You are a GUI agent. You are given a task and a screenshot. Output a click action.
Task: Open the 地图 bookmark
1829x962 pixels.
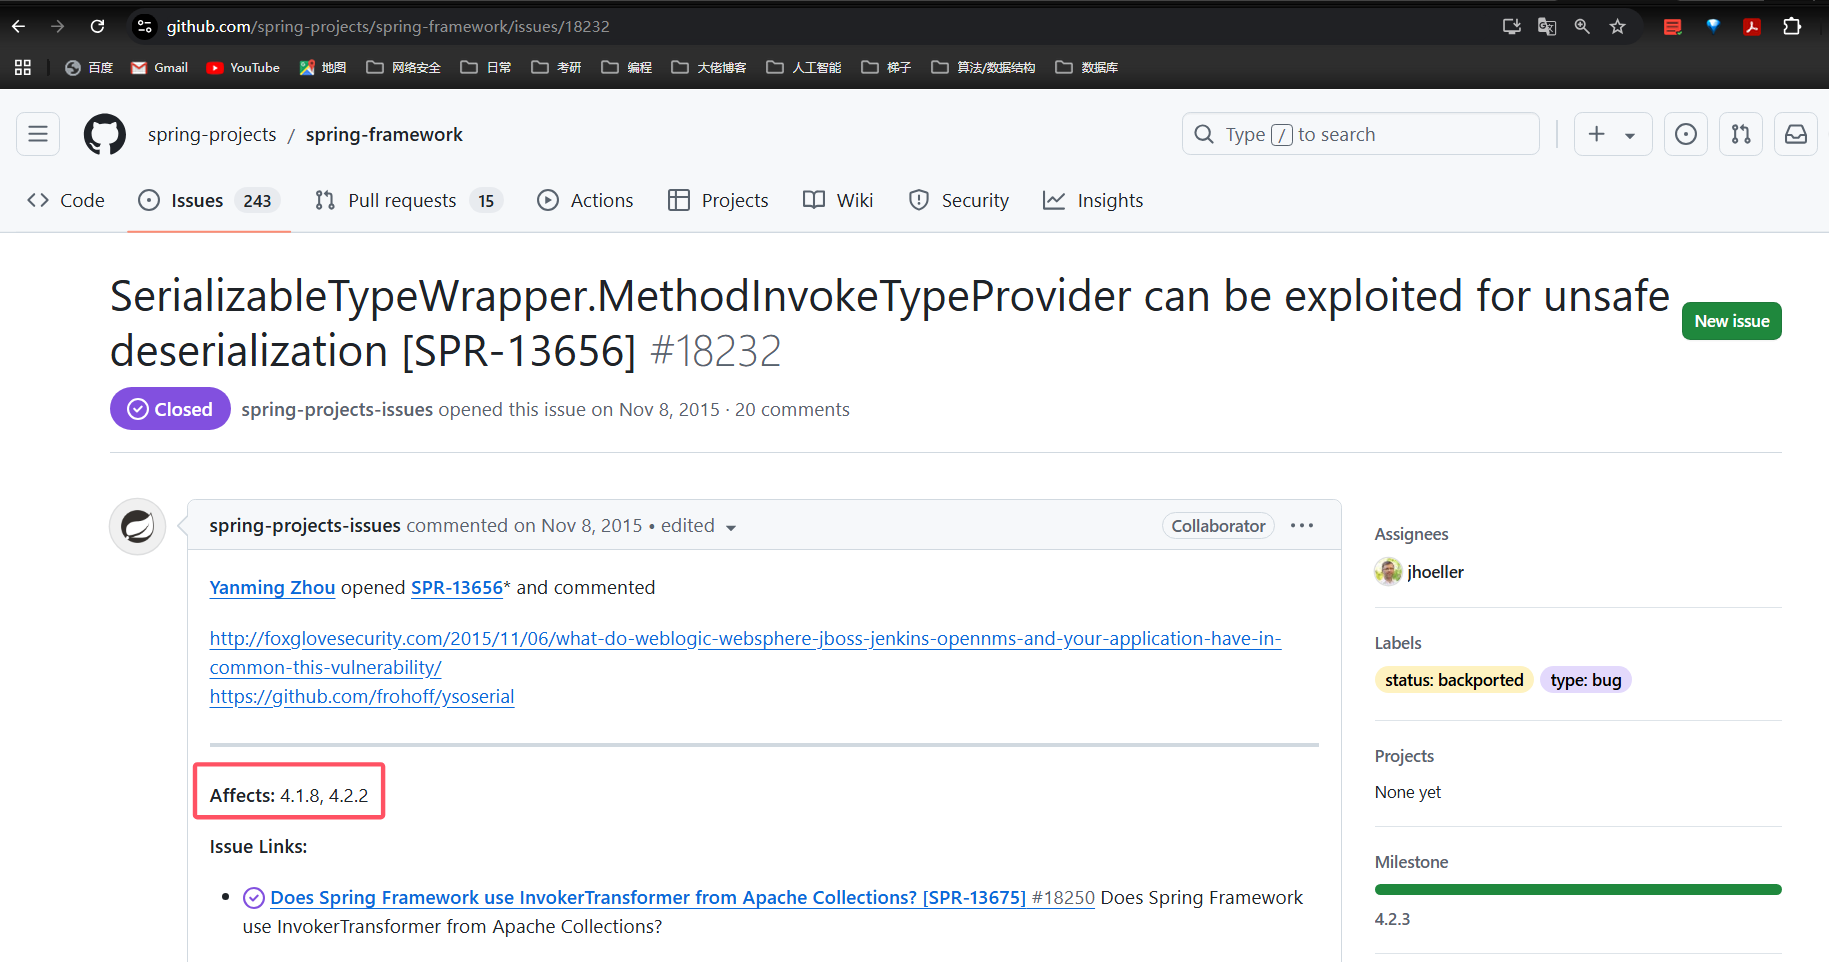[322, 67]
